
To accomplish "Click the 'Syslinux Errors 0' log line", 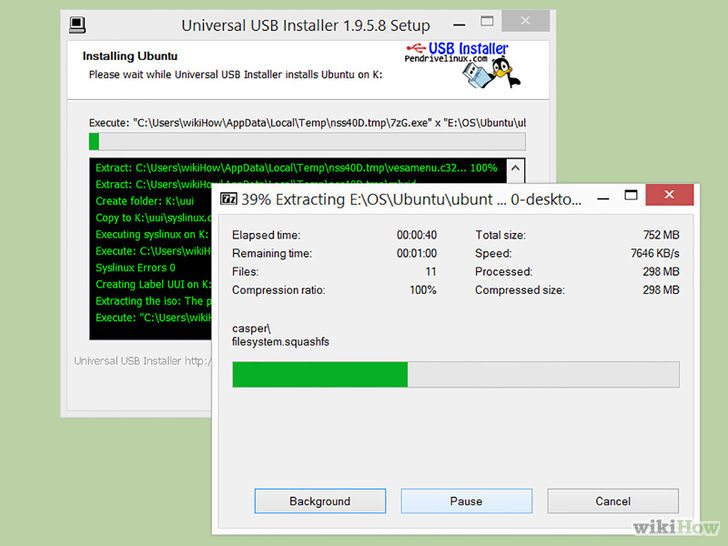I will [136, 267].
